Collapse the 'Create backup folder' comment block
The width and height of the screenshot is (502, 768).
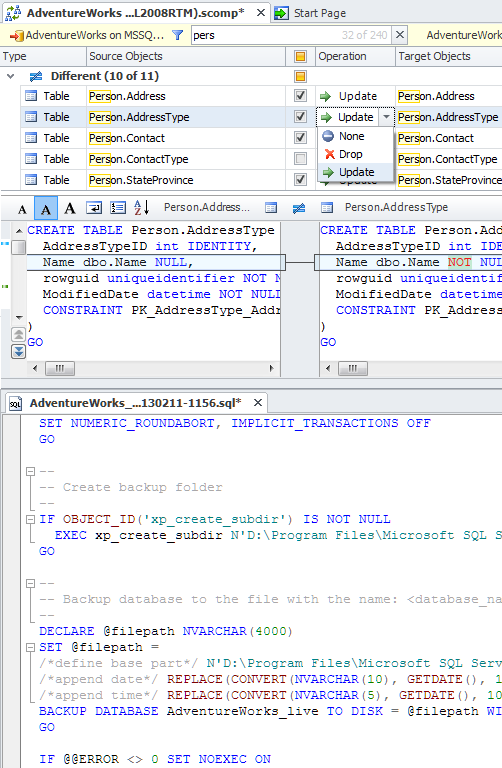pyautogui.click(x=30, y=471)
